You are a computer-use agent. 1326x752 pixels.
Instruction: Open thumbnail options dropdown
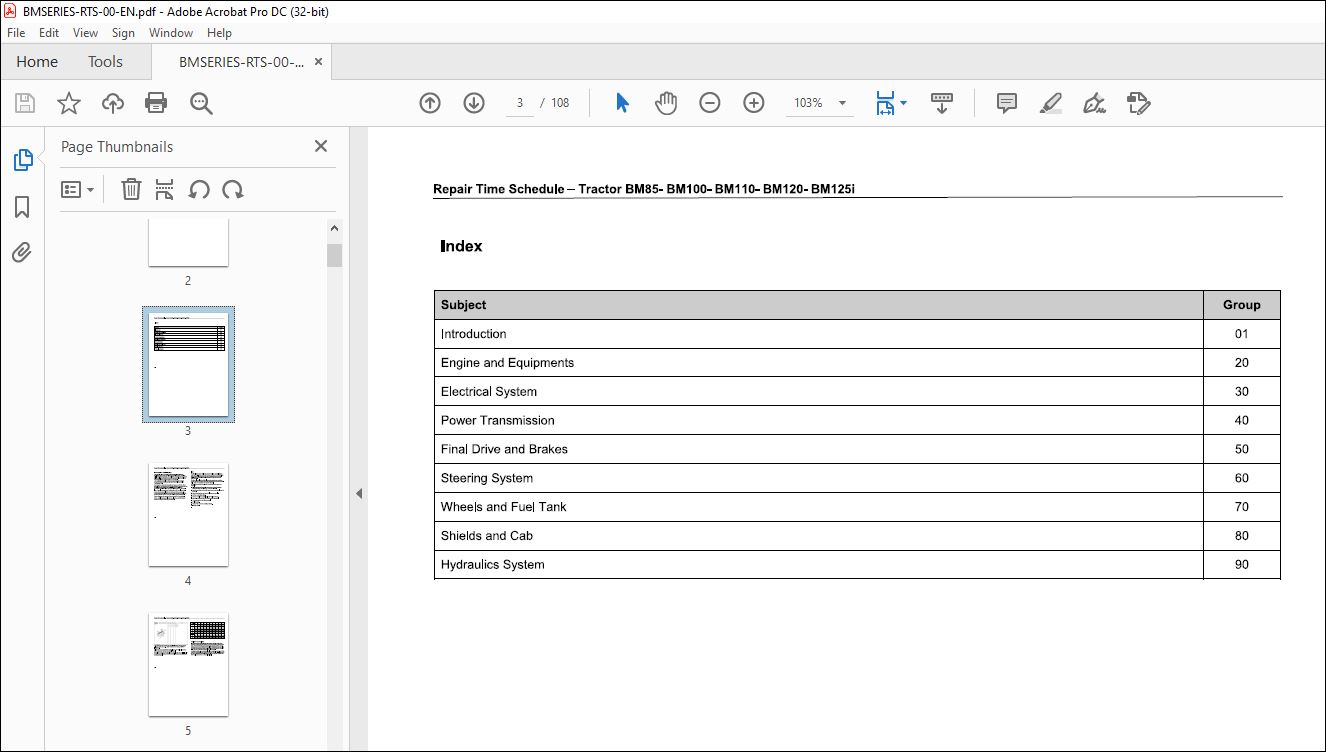77,189
